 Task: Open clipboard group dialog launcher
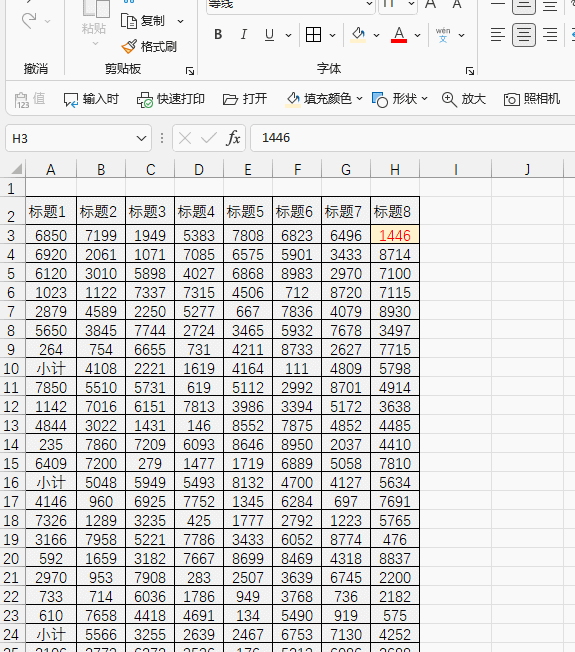(x=190, y=71)
